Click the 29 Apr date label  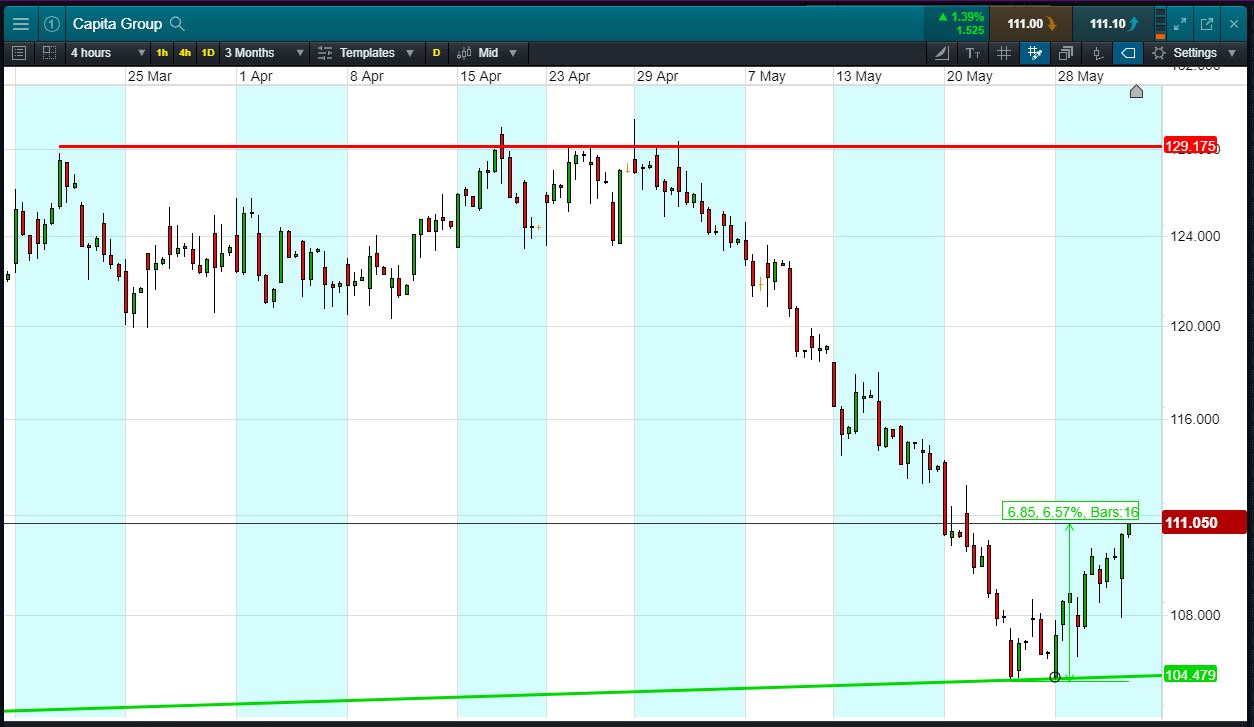tap(658, 76)
